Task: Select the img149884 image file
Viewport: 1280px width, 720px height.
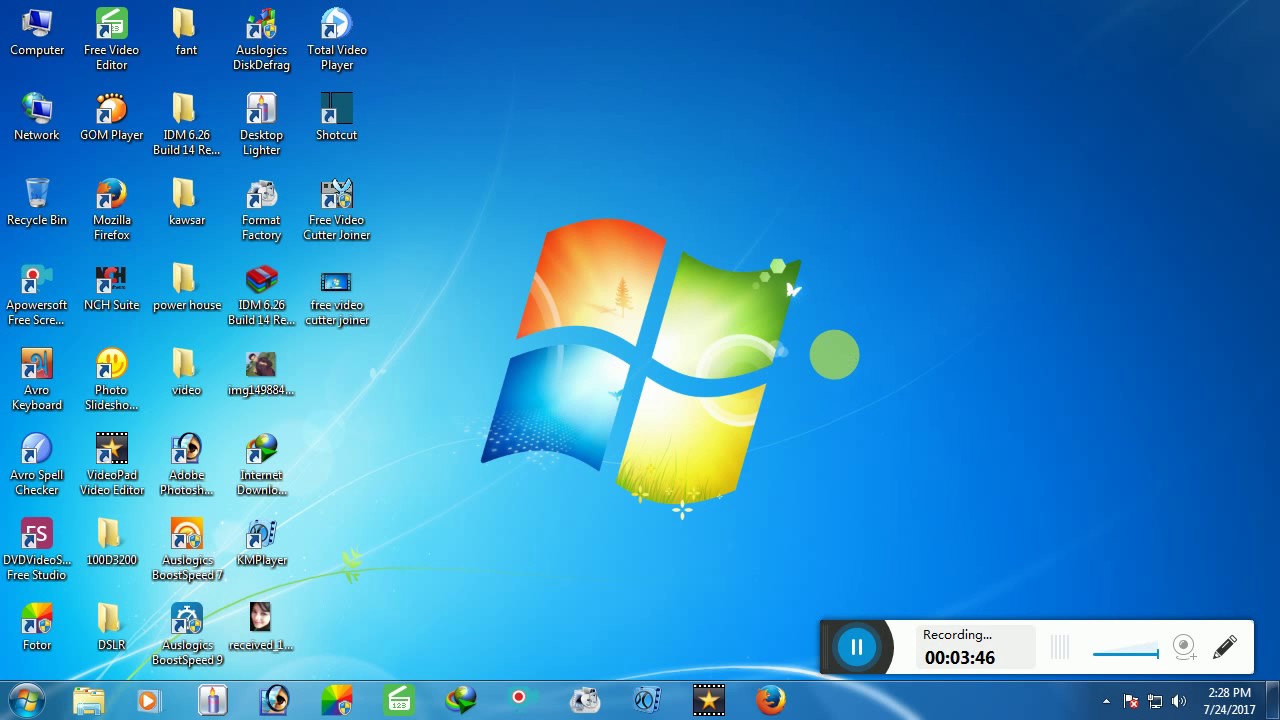Action: [261, 373]
